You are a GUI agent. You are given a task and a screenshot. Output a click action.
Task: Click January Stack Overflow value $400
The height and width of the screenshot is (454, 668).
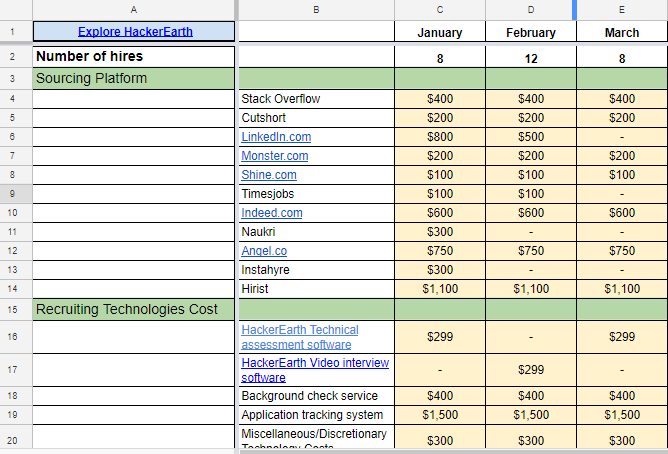pos(440,99)
